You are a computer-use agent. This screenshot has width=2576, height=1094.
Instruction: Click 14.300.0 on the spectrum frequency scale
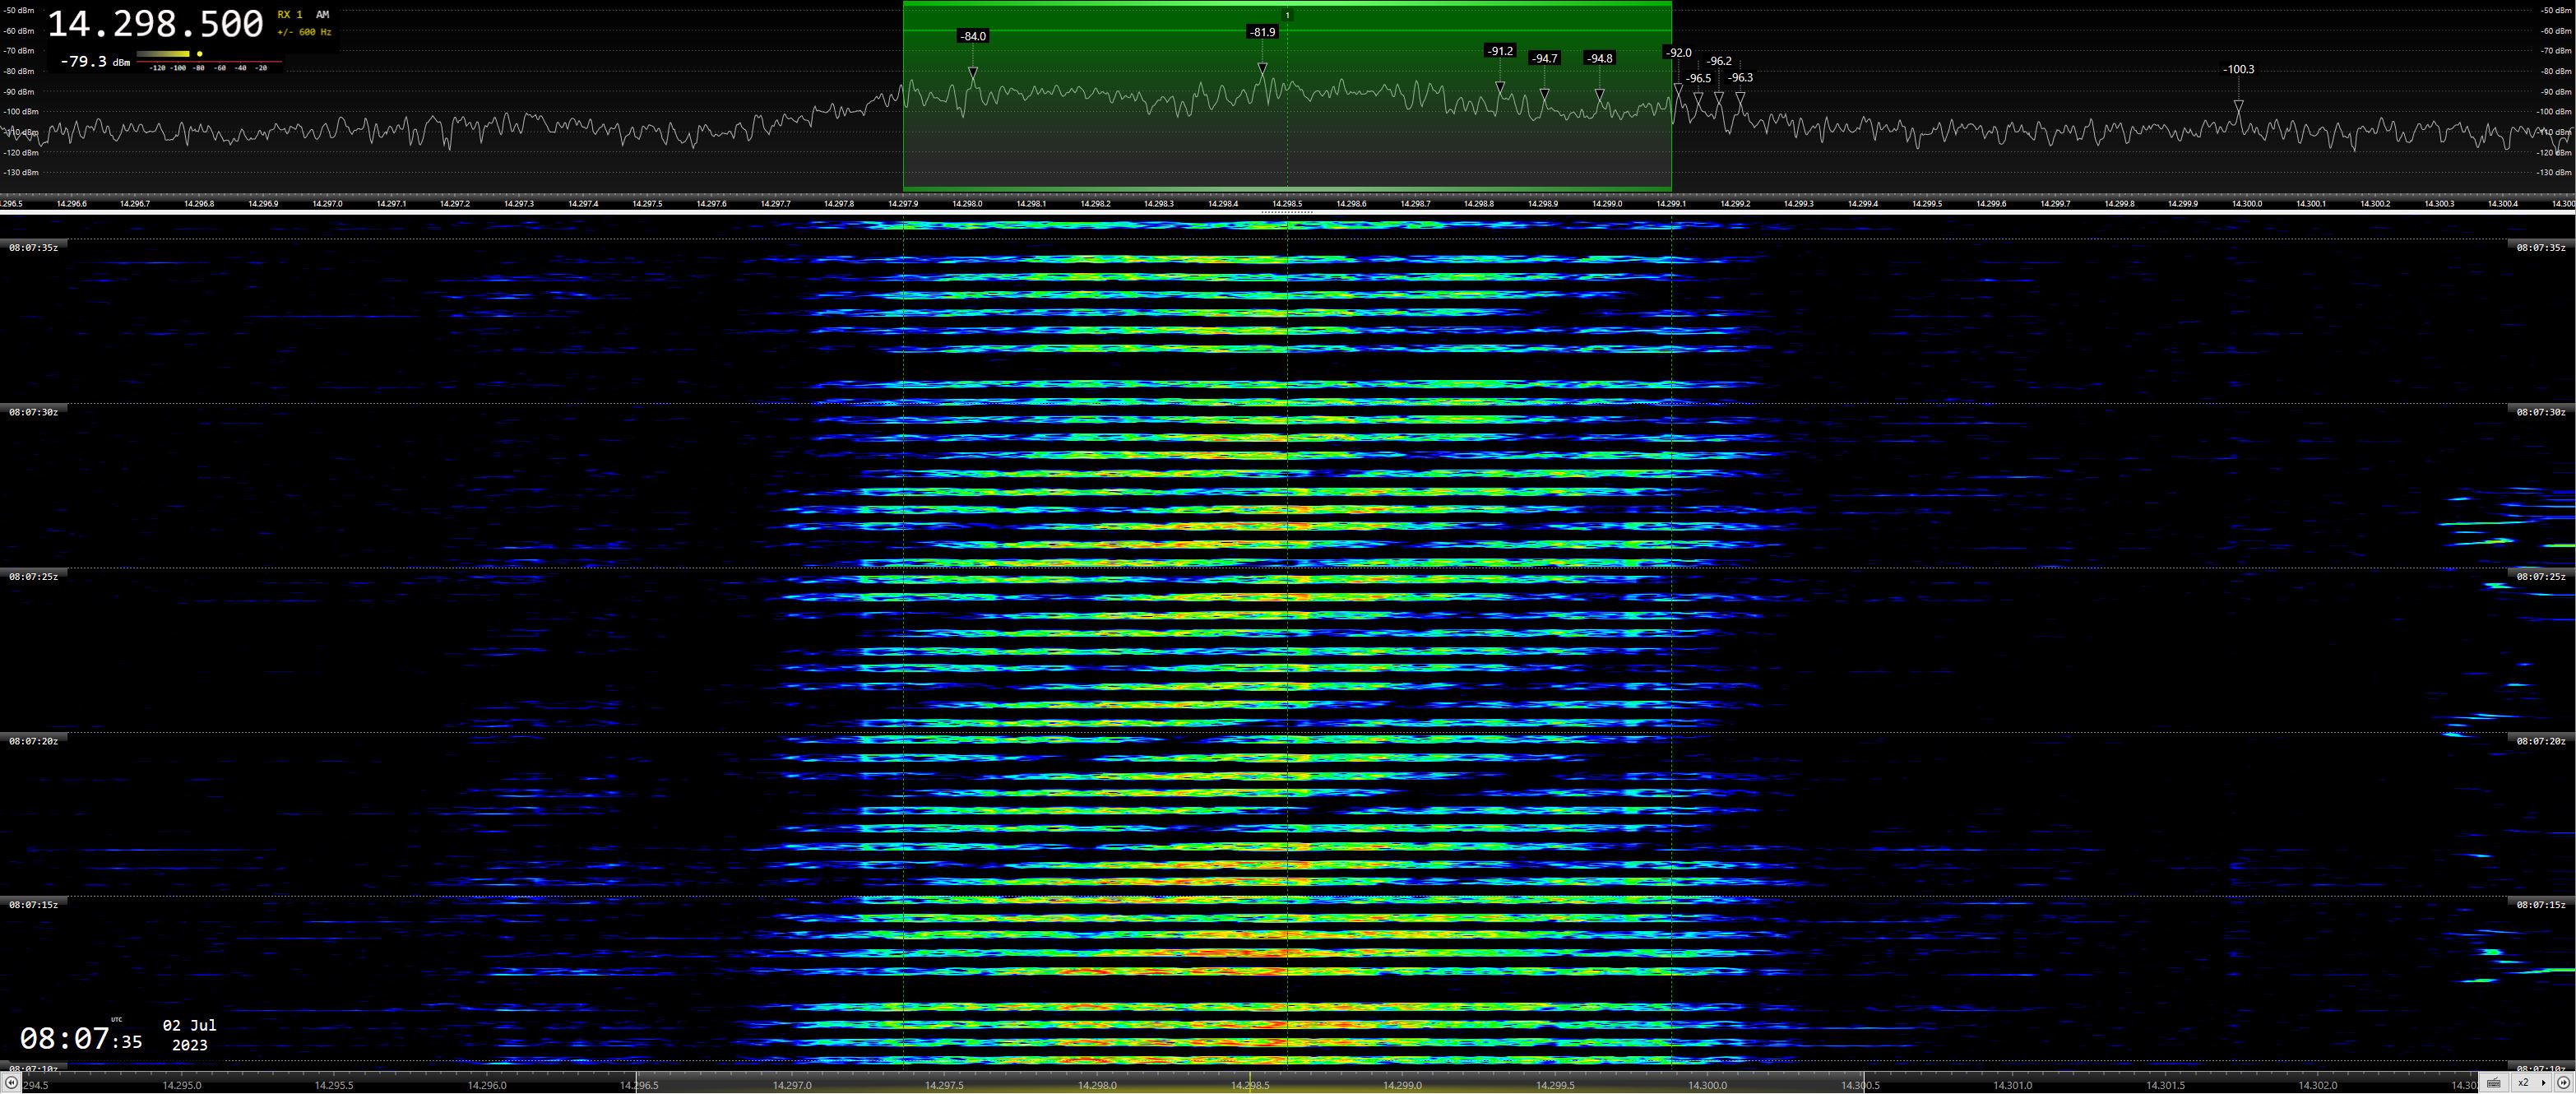(2246, 204)
